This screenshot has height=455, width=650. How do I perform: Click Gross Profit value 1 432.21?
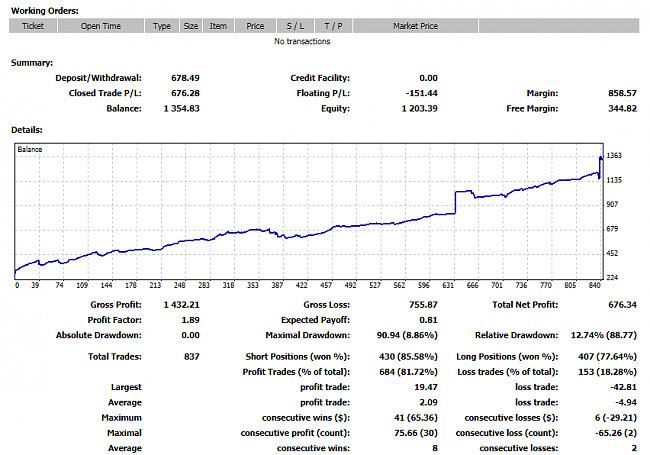(x=182, y=305)
